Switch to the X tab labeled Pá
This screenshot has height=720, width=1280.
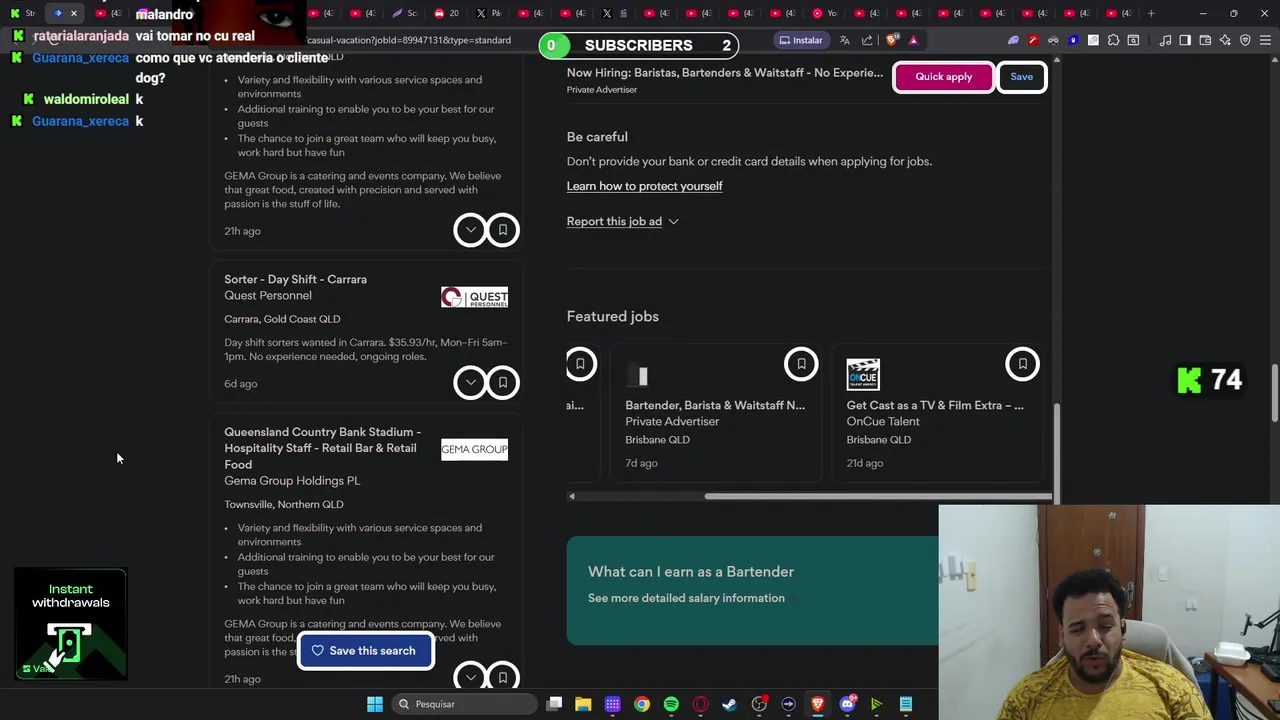tap(489, 13)
